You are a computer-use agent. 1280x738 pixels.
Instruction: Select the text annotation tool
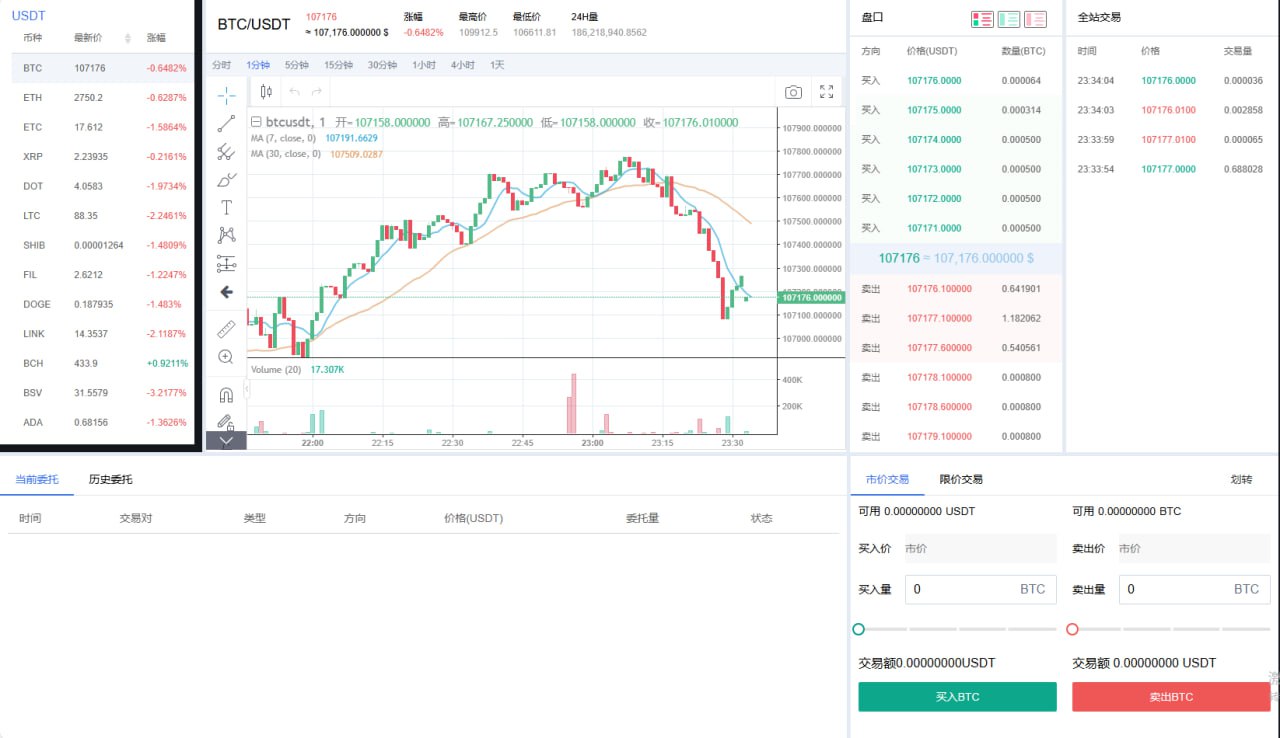pyautogui.click(x=226, y=207)
